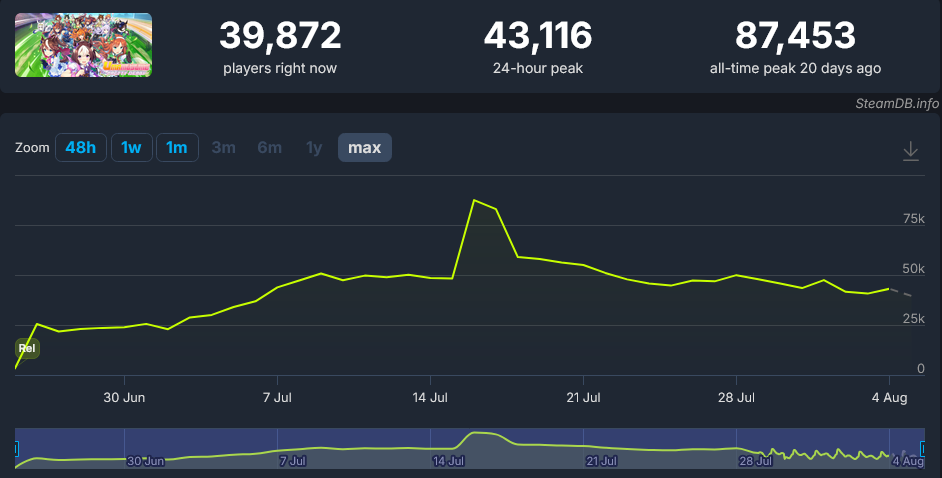Image resolution: width=942 pixels, height=478 pixels.
Task: Click the 25k y-axis label
Action: coord(914,319)
